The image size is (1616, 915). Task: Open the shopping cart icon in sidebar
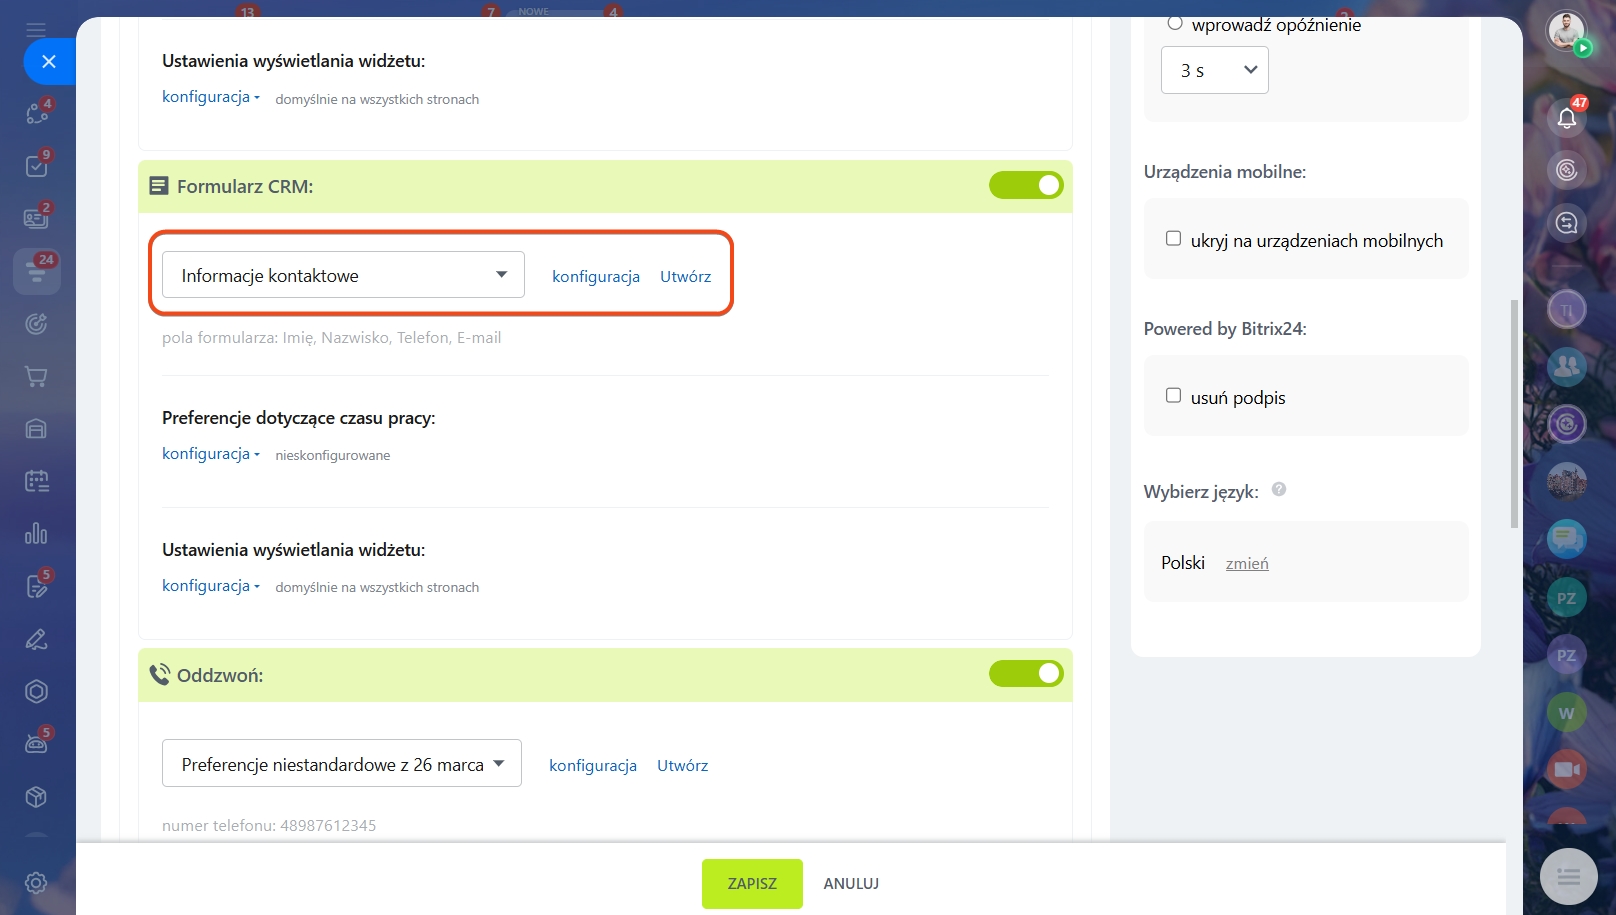click(x=37, y=377)
